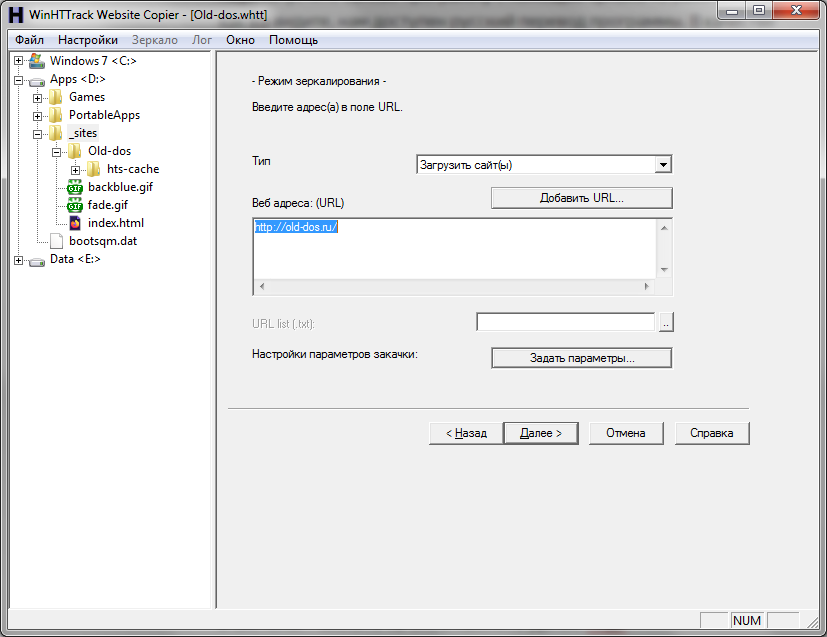The width and height of the screenshot is (827, 637).
Task: Select the Games folder label
Action: point(87,97)
